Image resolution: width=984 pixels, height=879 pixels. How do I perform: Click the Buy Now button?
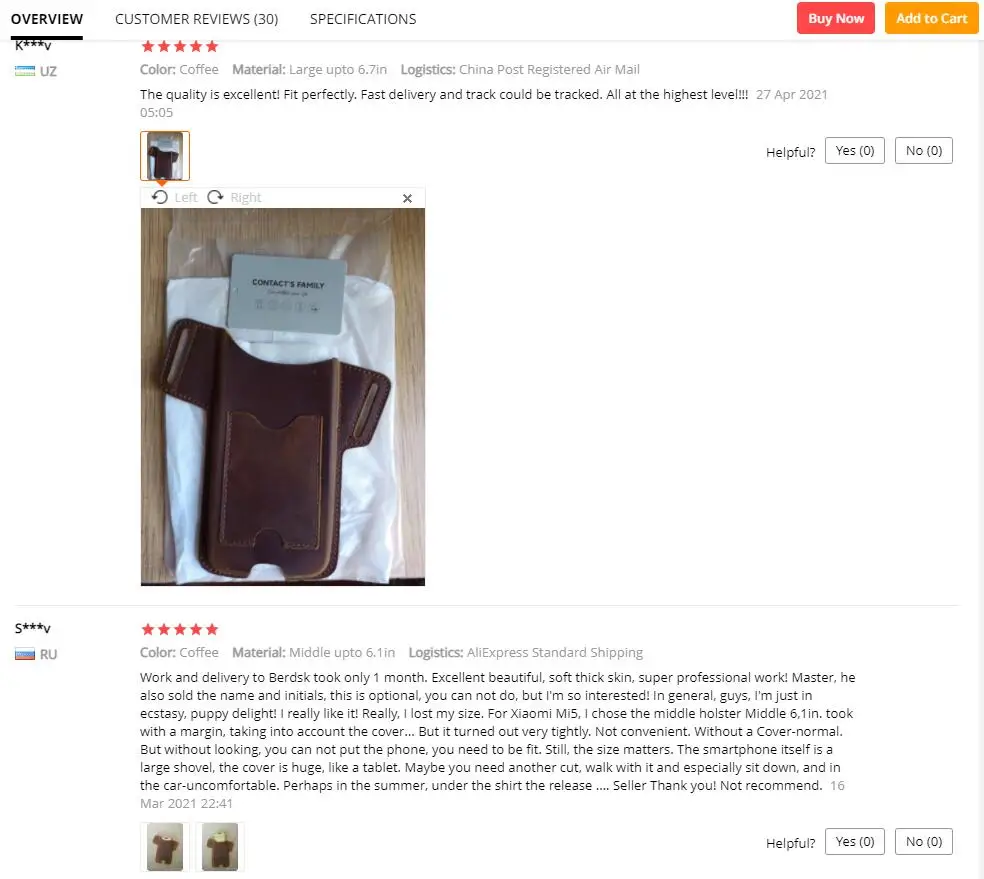click(x=836, y=18)
